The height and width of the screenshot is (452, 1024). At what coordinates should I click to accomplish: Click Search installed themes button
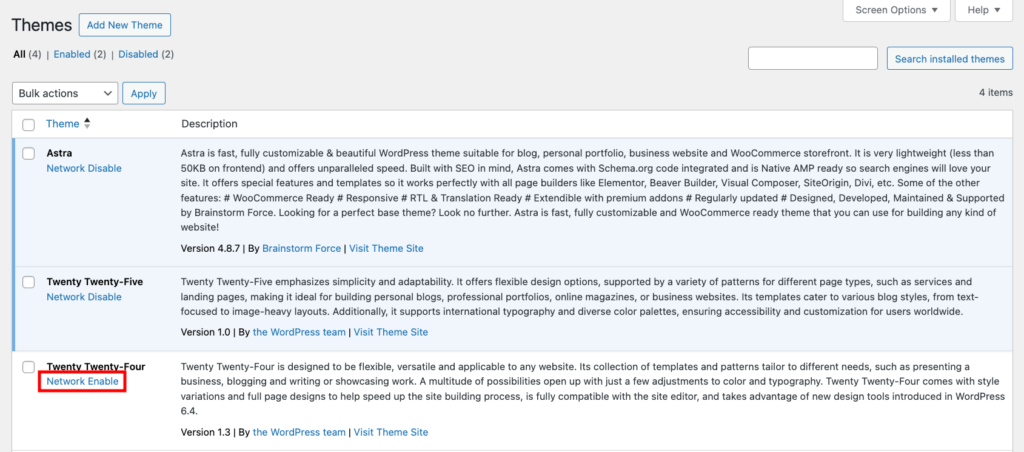pos(949,59)
